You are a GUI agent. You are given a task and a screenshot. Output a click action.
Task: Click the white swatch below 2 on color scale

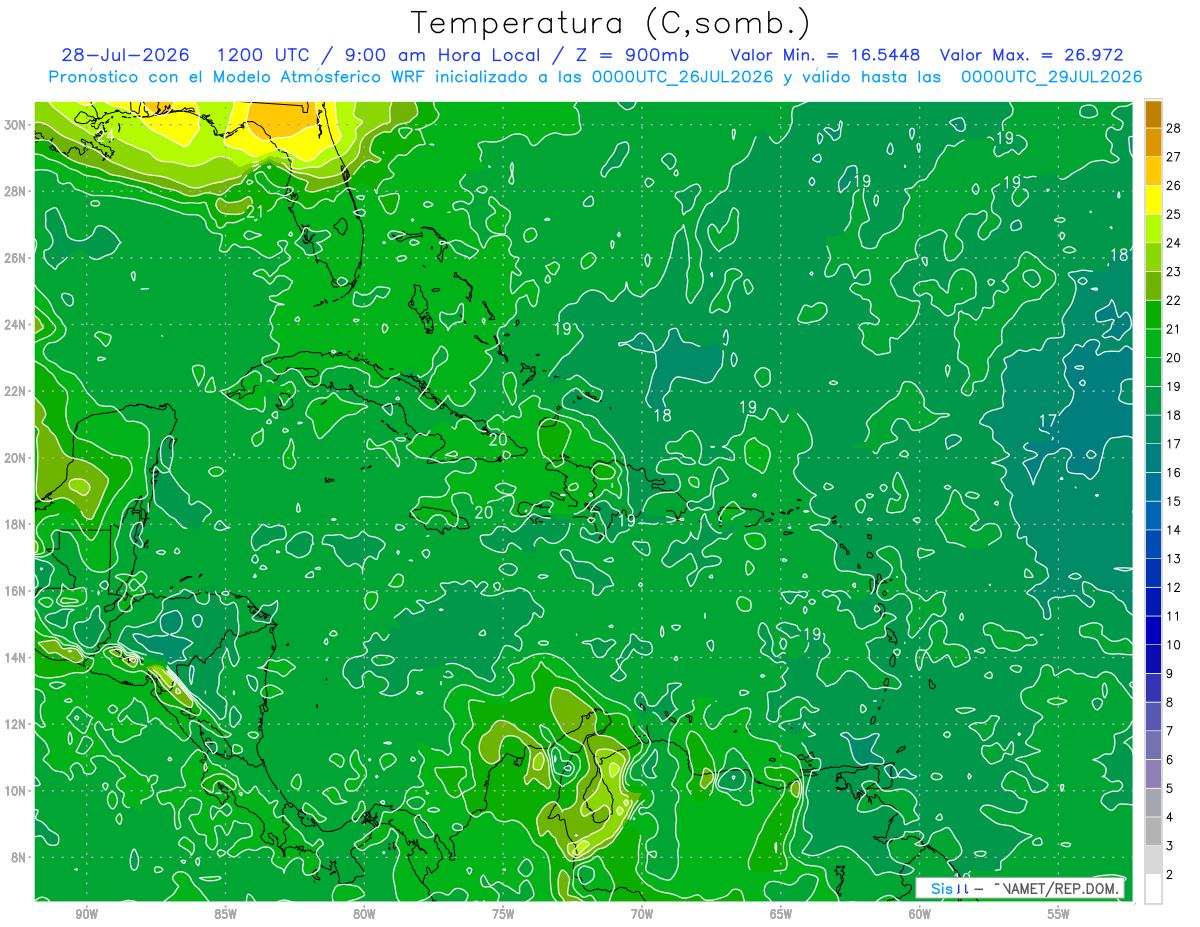(x=1153, y=888)
